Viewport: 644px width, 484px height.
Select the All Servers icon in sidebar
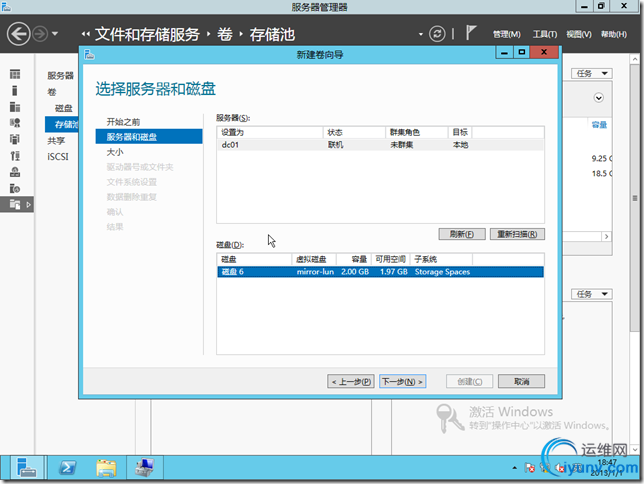tap(15, 107)
